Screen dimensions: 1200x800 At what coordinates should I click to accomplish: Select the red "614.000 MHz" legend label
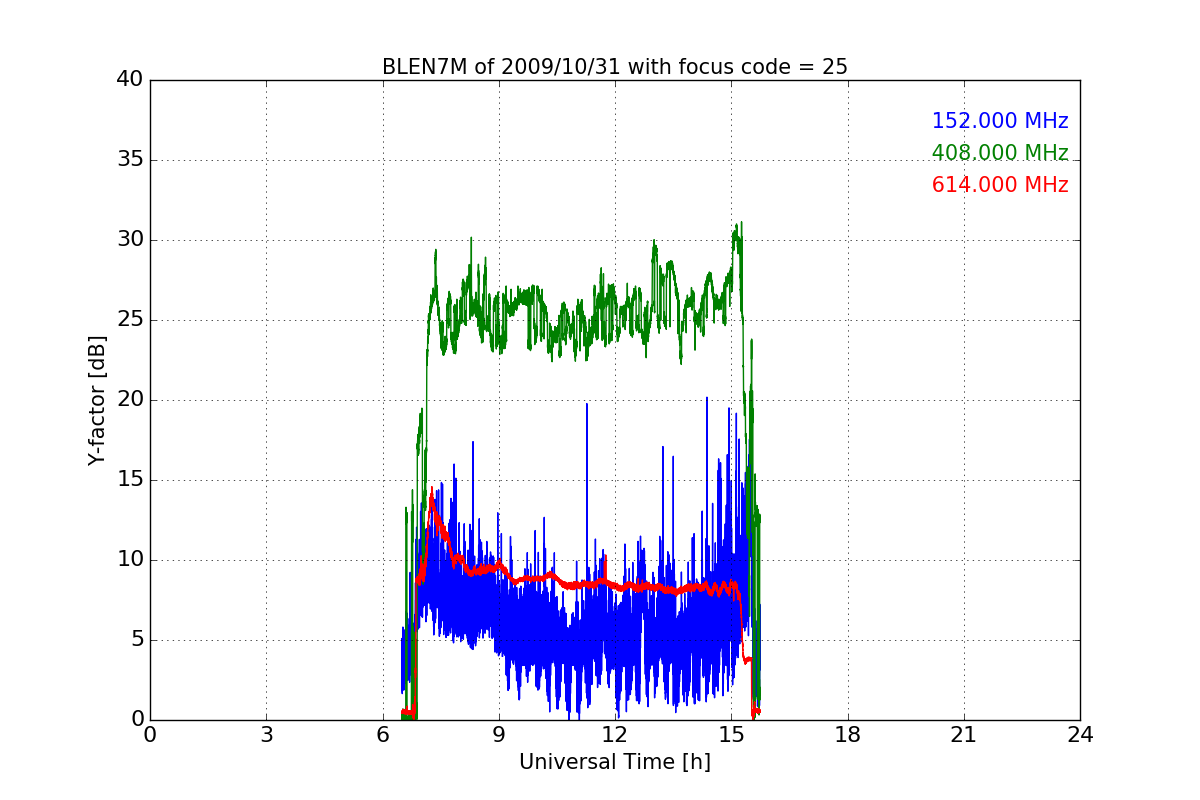coord(1000,185)
